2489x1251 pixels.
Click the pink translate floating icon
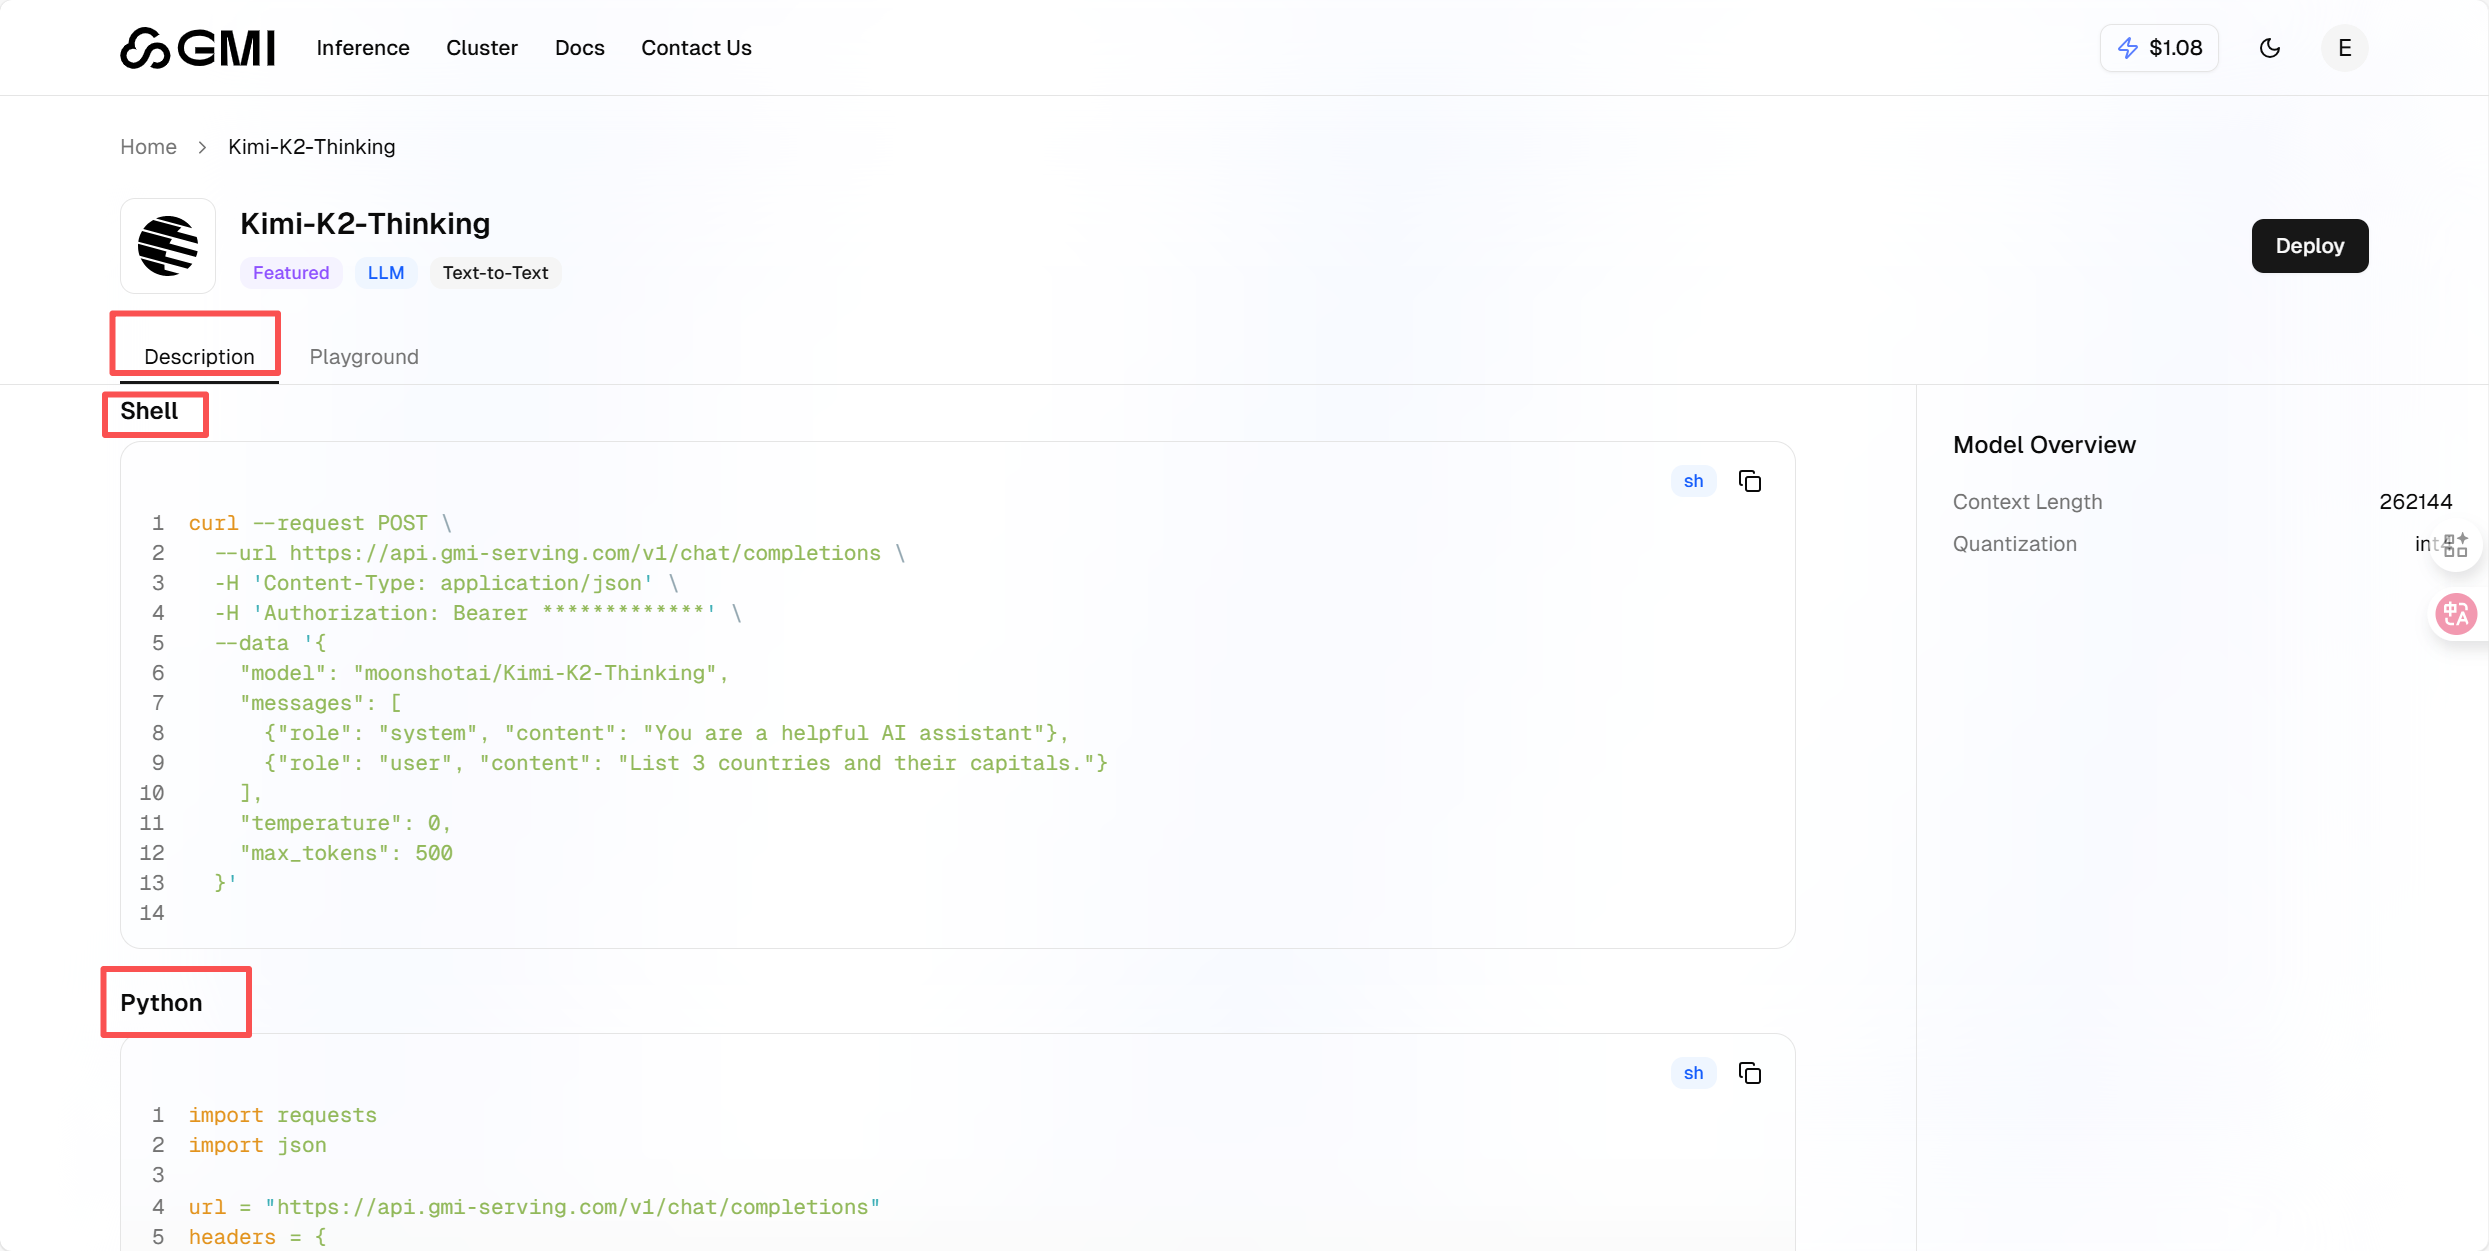pos(2456,614)
